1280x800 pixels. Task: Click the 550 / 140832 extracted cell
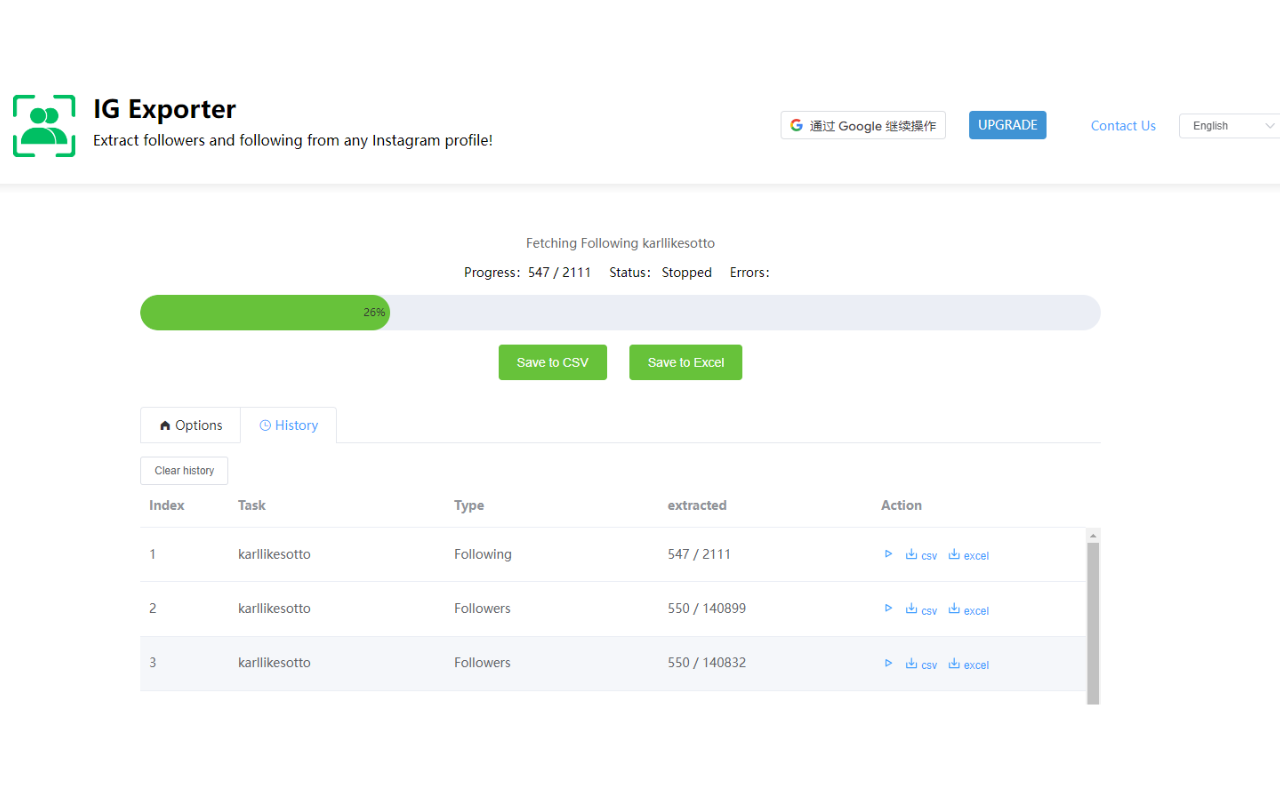point(707,662)
